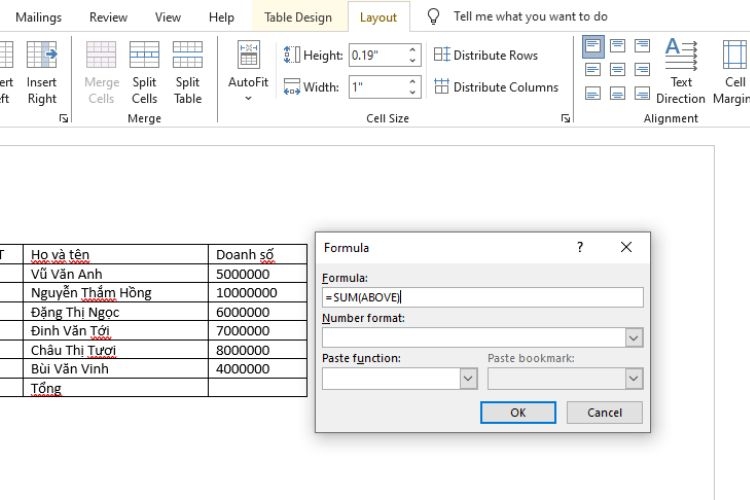This screenshot has width=750, height=500.
Task: Toggle Align Center alignment option
Action: click(618, 70)
